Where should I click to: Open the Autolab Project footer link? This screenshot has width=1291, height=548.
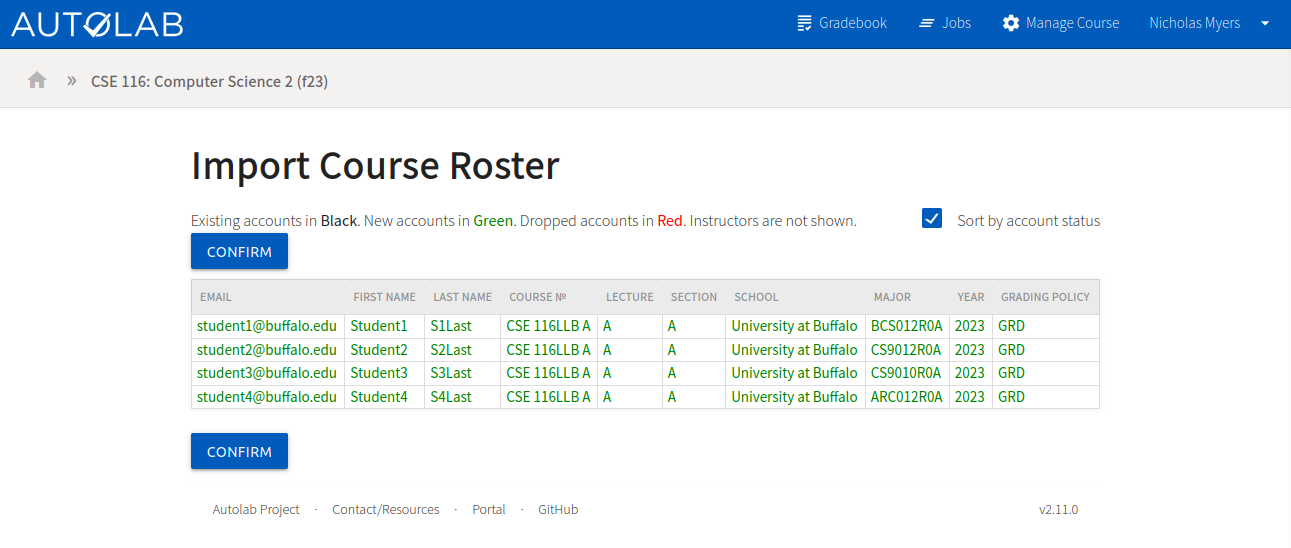[256, 509]
